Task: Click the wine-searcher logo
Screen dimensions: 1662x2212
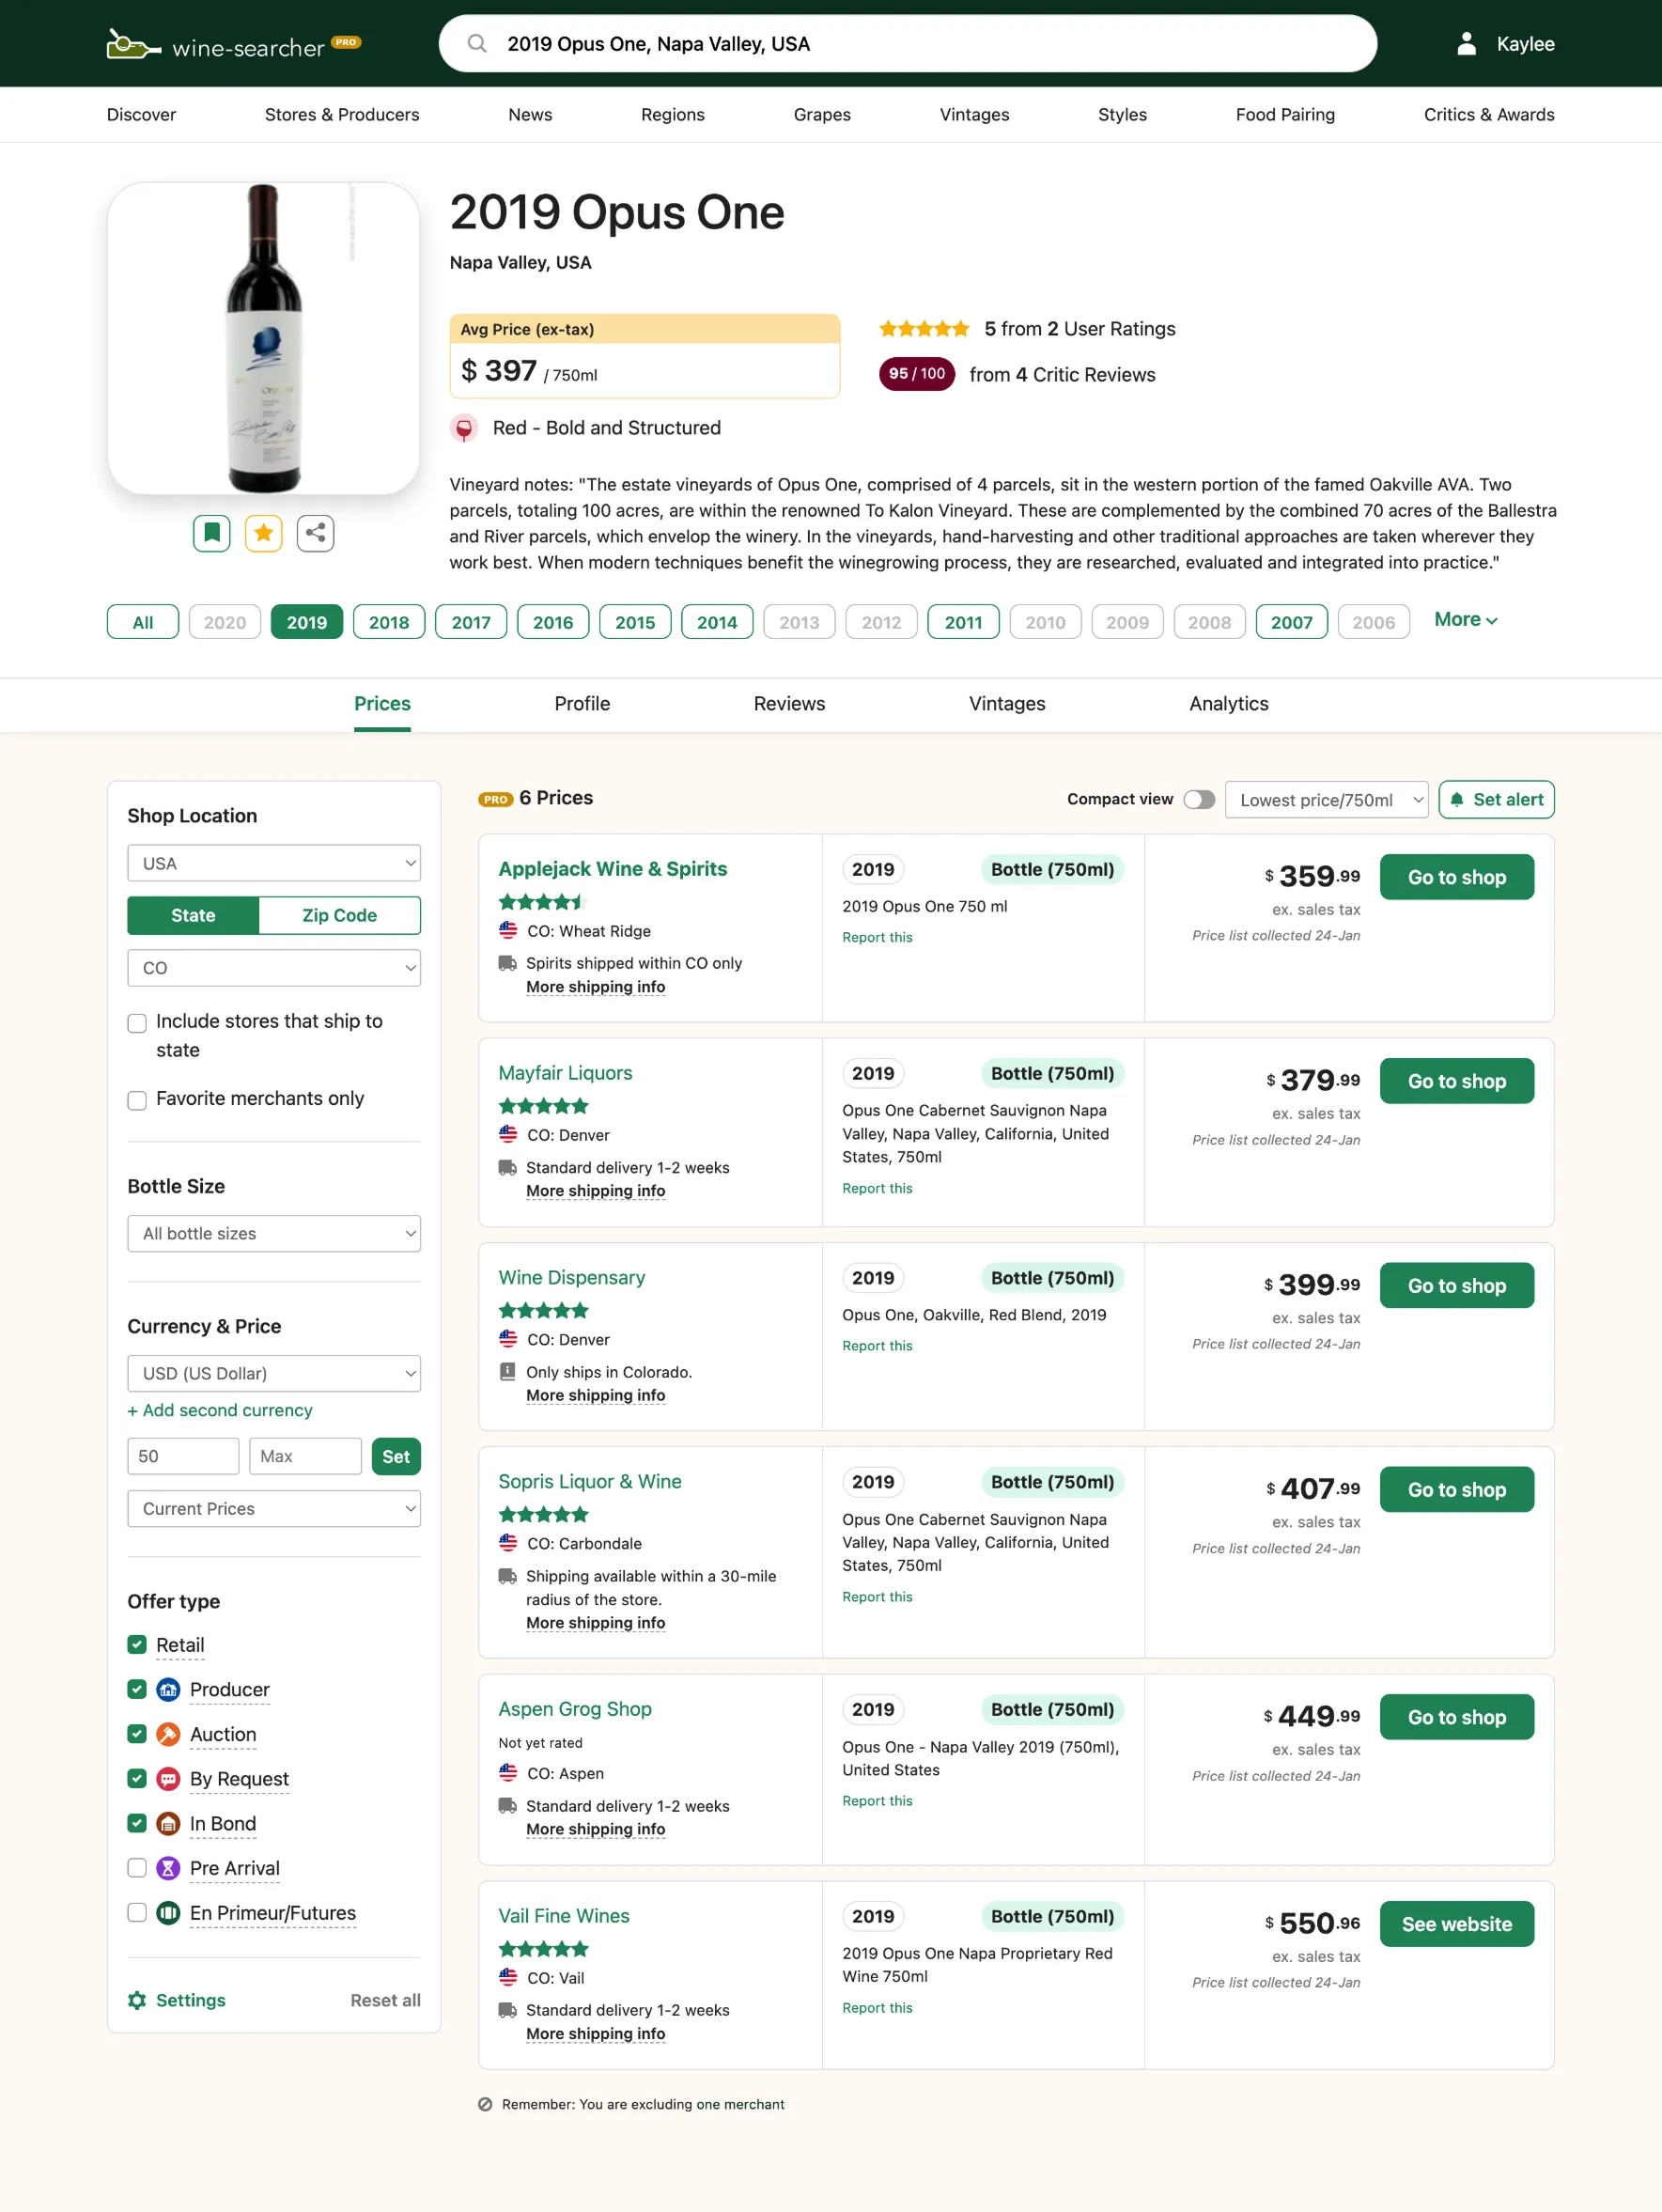Action: [x=234, y=44]
